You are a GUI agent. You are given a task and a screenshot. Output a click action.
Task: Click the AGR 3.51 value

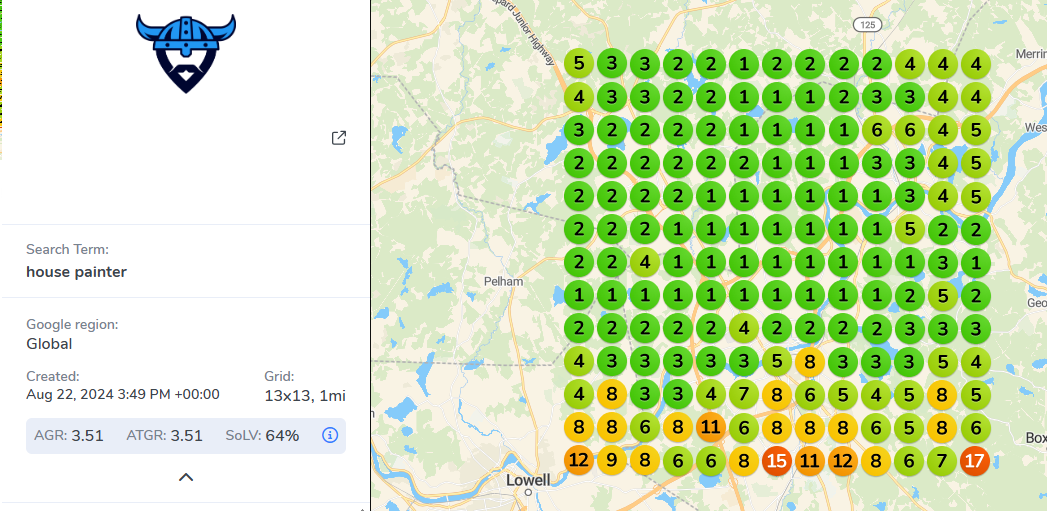click(x=87, y=435)
